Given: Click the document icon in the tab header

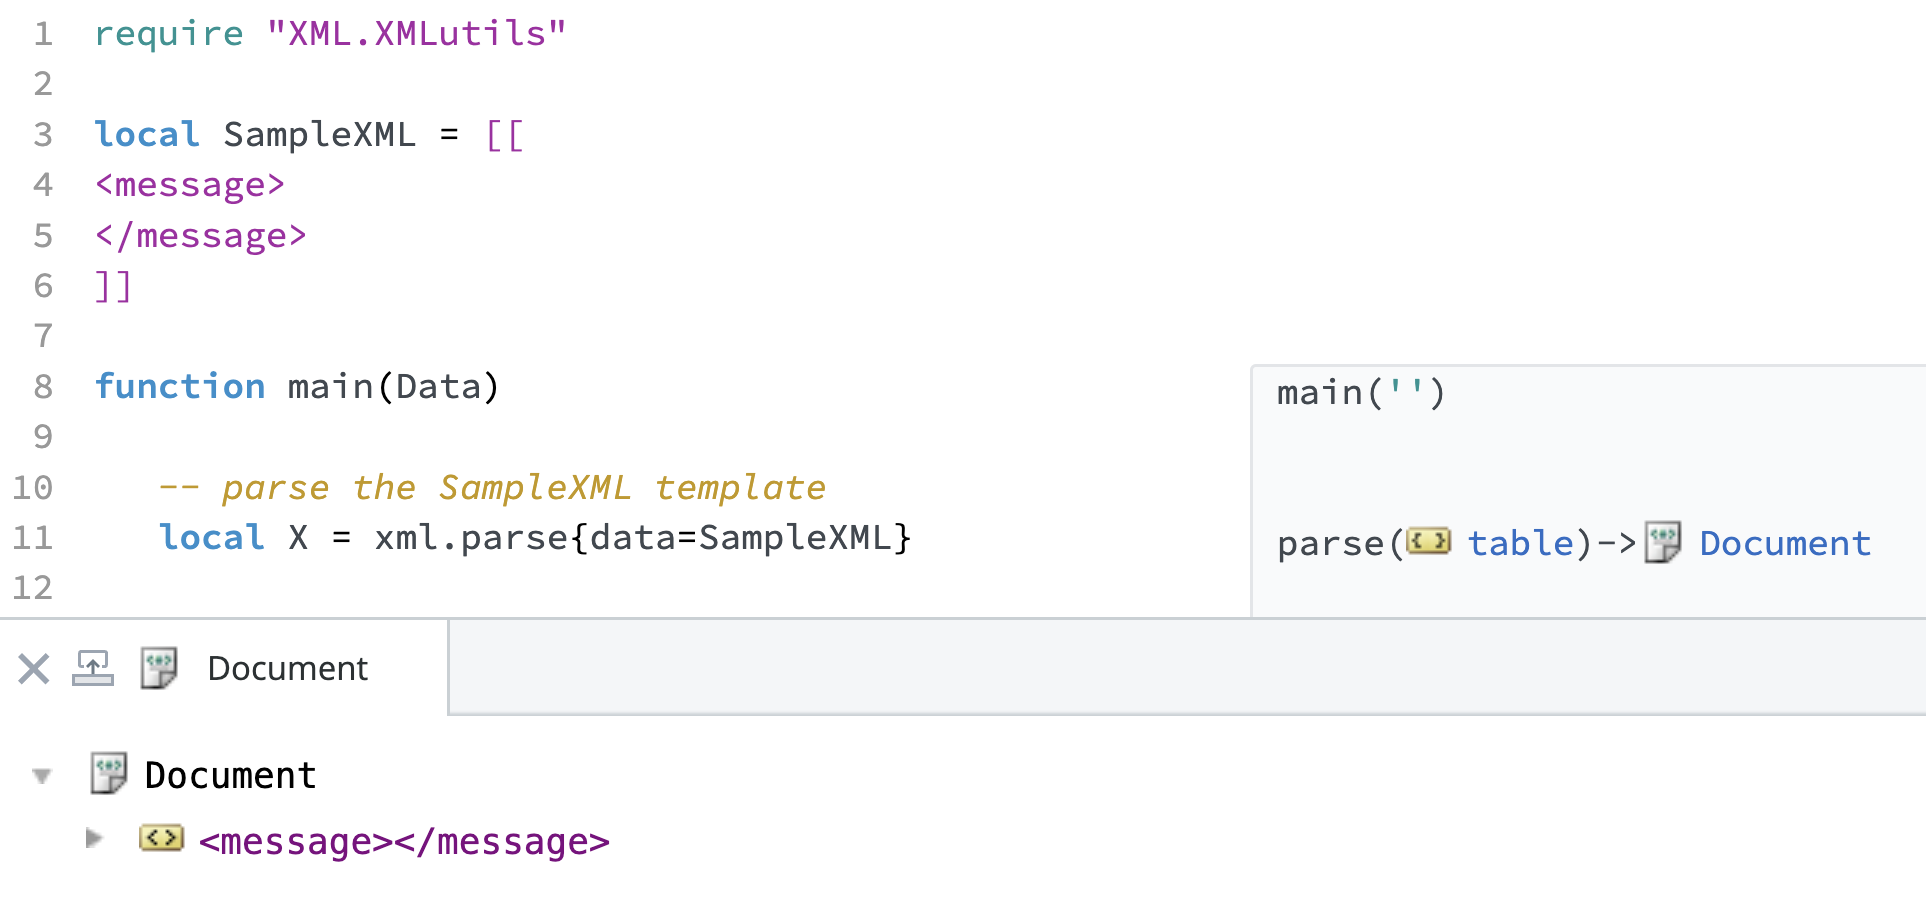Looking at the screenshot, I should point(159,668).
